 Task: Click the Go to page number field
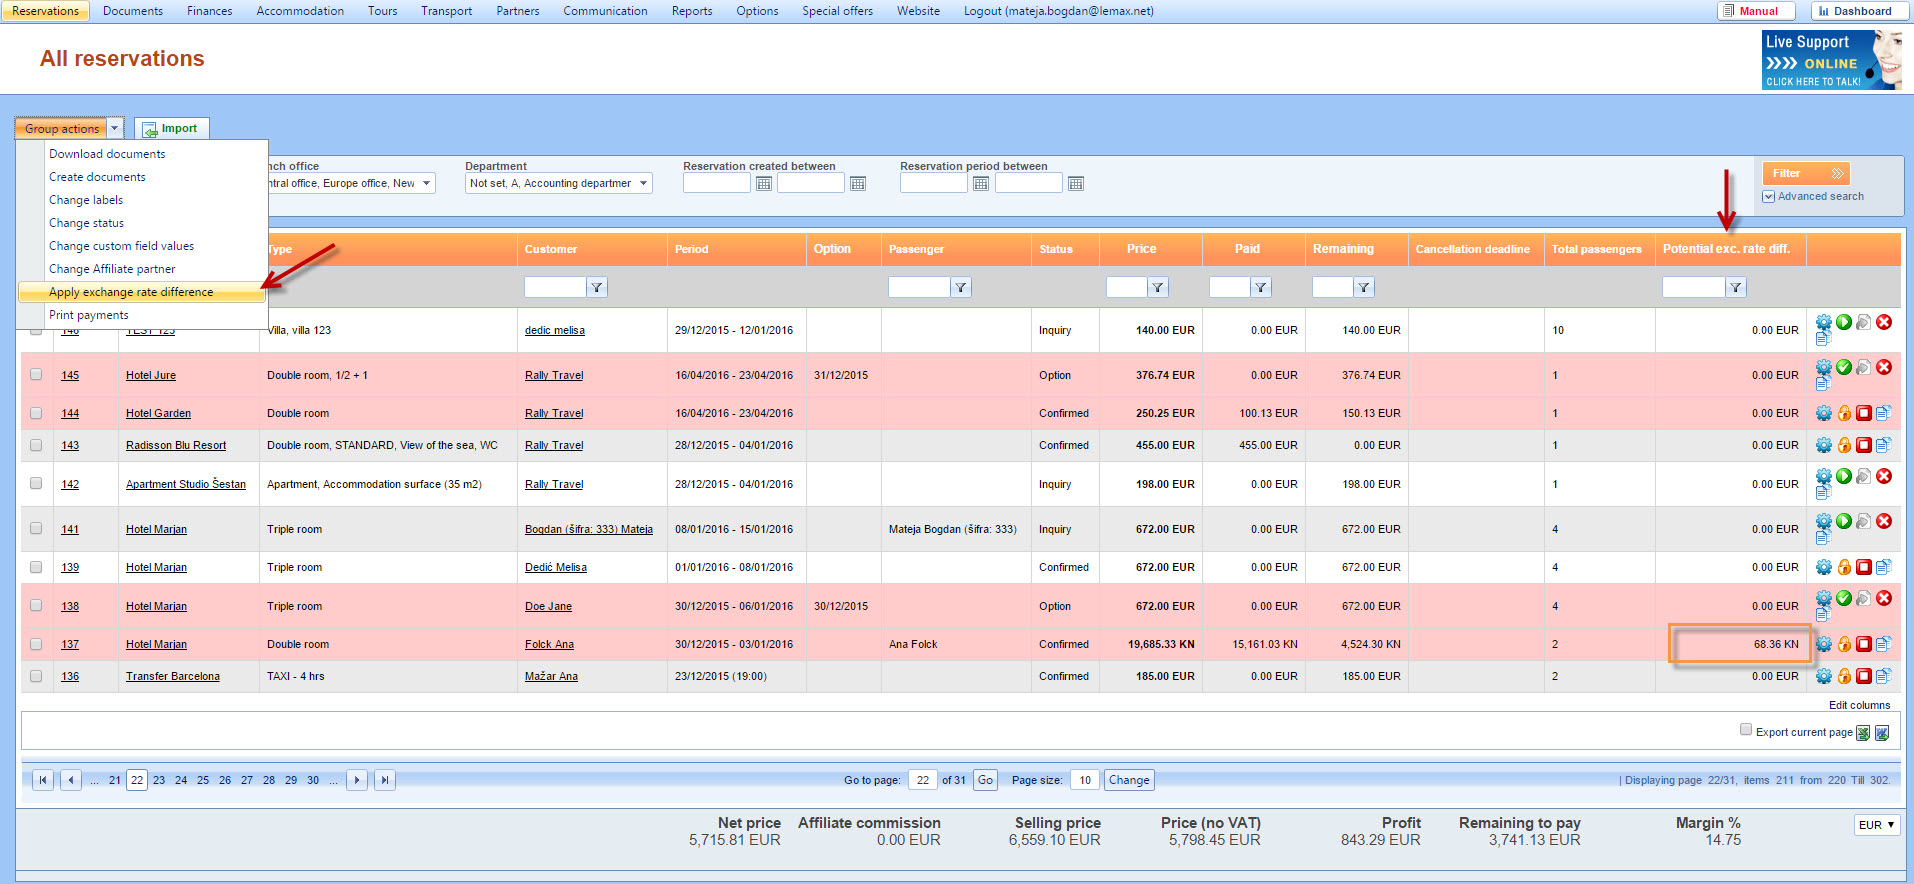pos(923,780)
